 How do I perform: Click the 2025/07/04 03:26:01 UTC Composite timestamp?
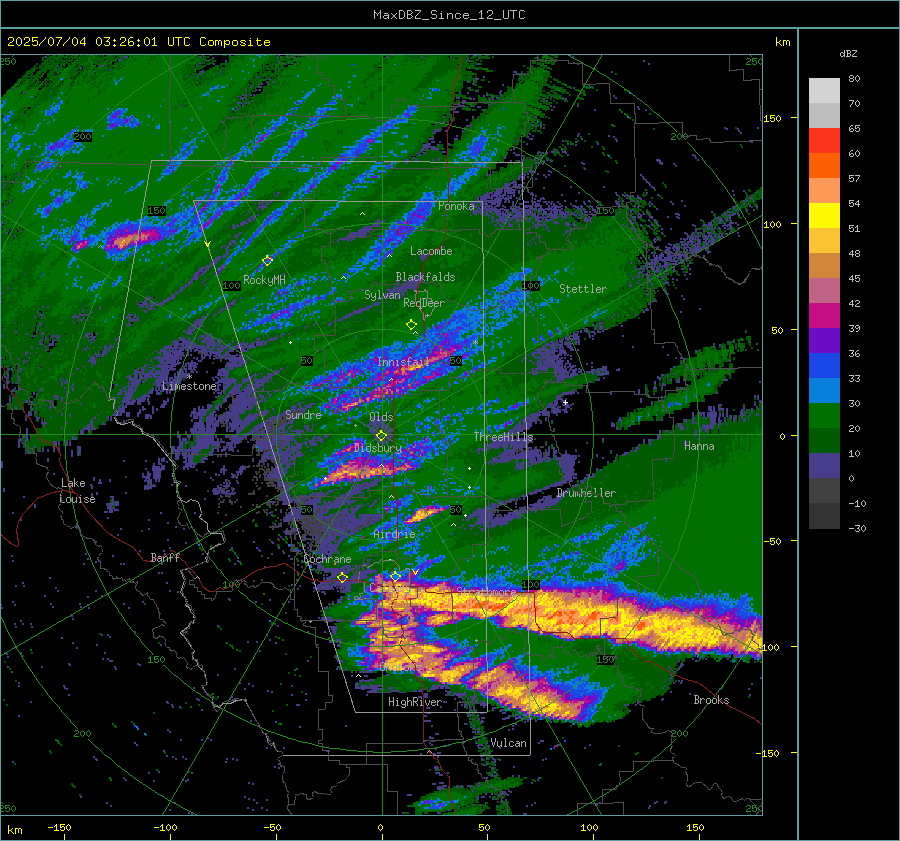coord(138,42)
